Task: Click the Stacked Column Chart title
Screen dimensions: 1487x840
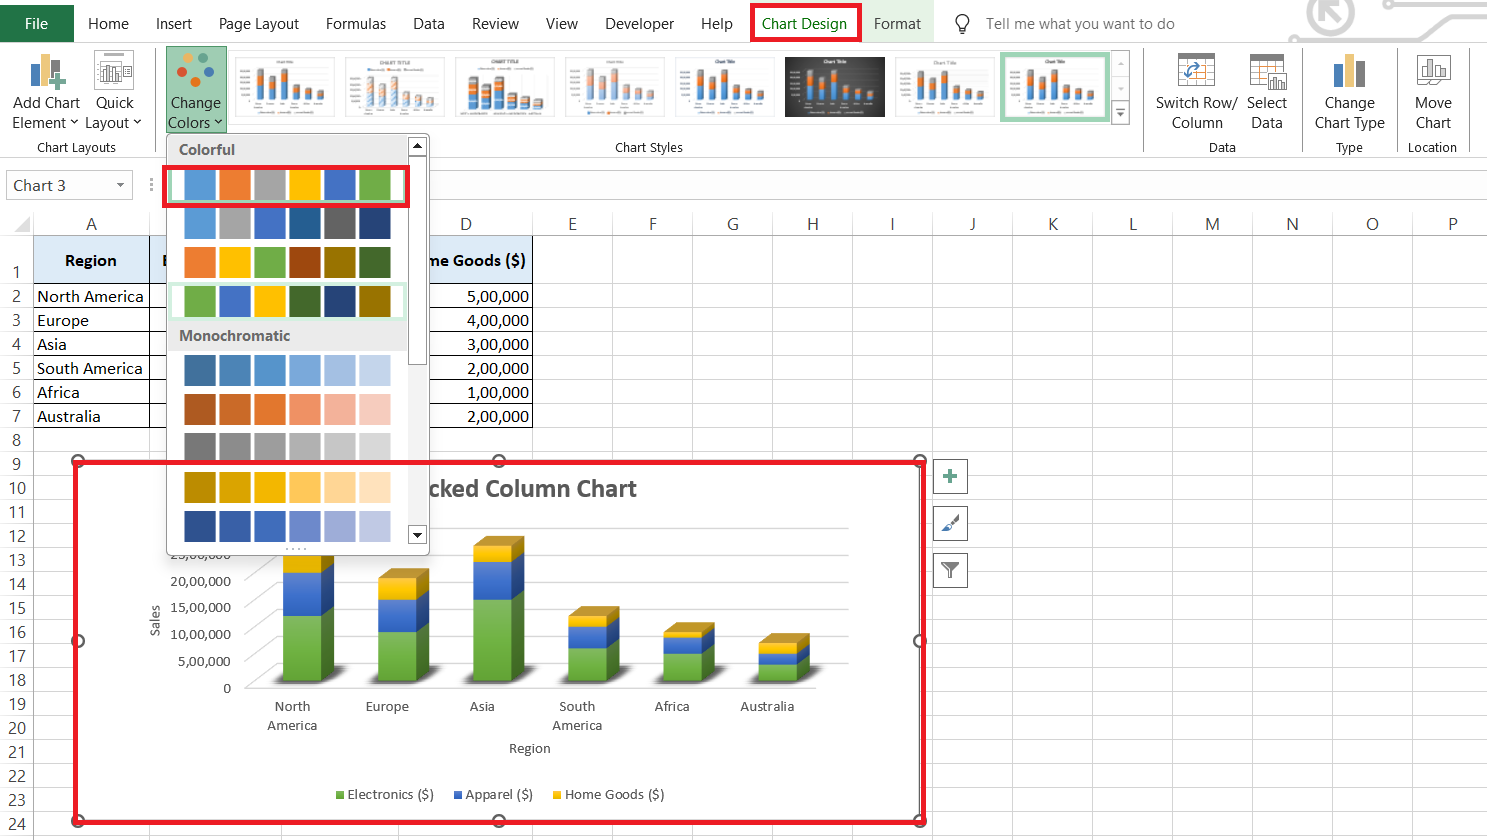Action: (x=532, y=489)
